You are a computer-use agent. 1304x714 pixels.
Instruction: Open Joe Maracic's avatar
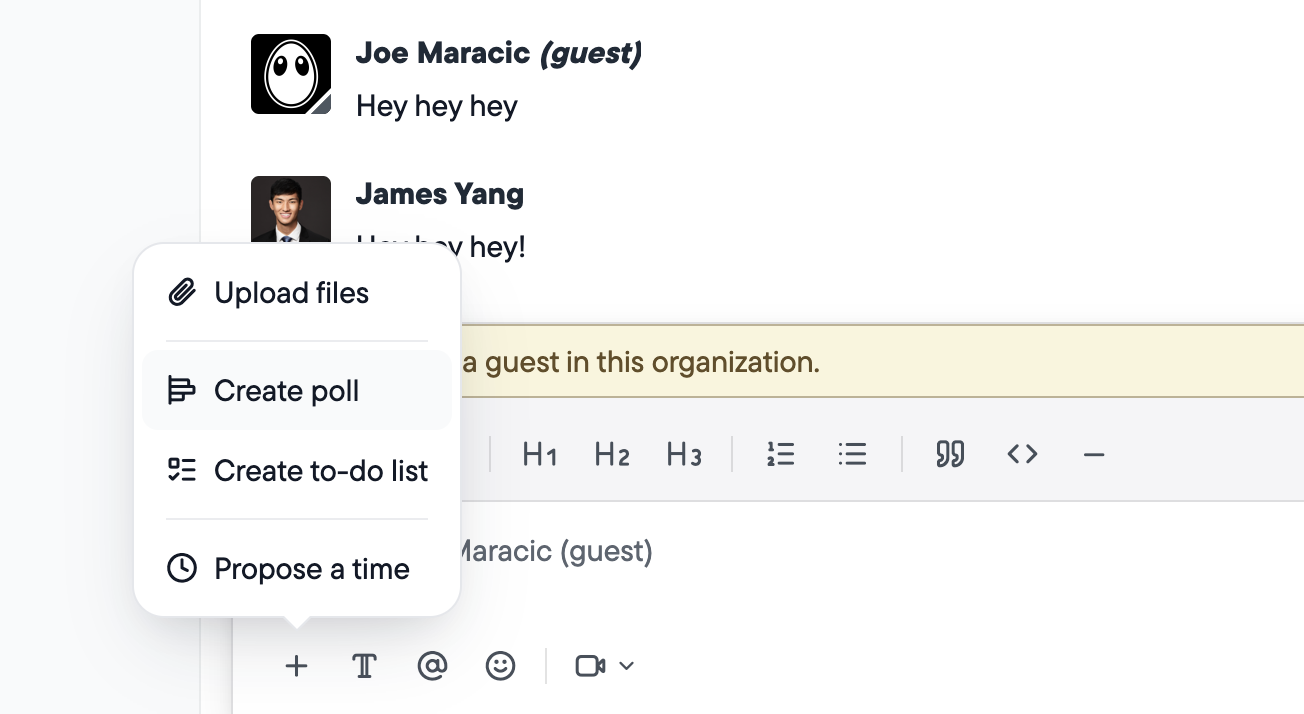click(x=291, y=74)
